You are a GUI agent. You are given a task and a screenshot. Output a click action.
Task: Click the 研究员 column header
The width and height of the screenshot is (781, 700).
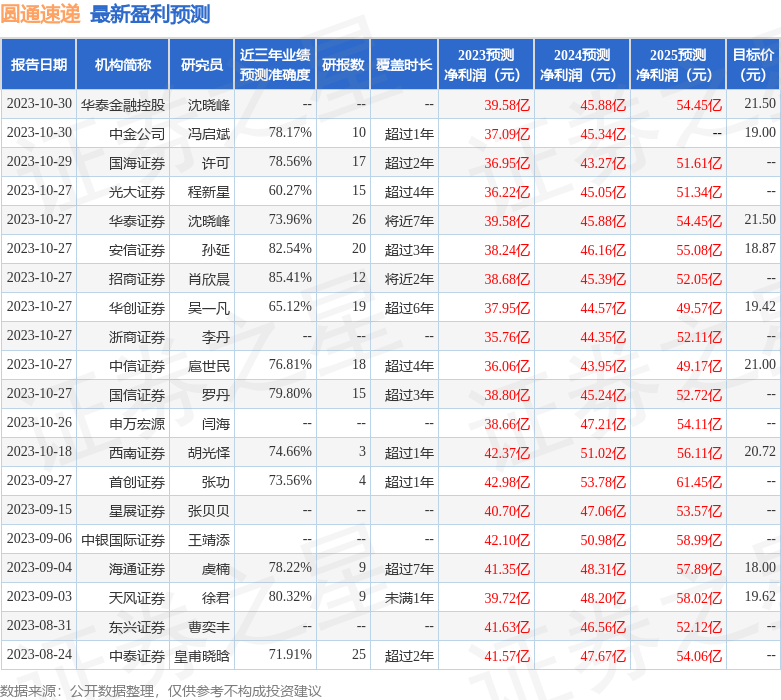[x=202, y=64]
